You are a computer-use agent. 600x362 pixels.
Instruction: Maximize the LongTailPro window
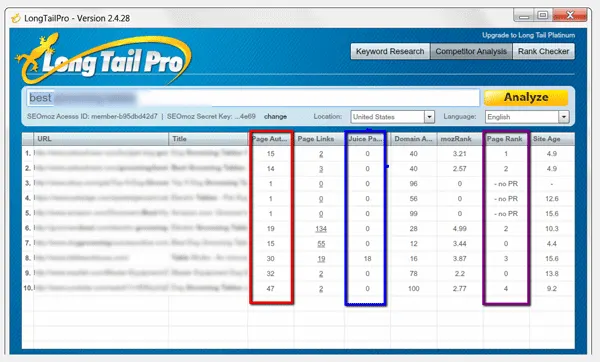coord(543,16)
